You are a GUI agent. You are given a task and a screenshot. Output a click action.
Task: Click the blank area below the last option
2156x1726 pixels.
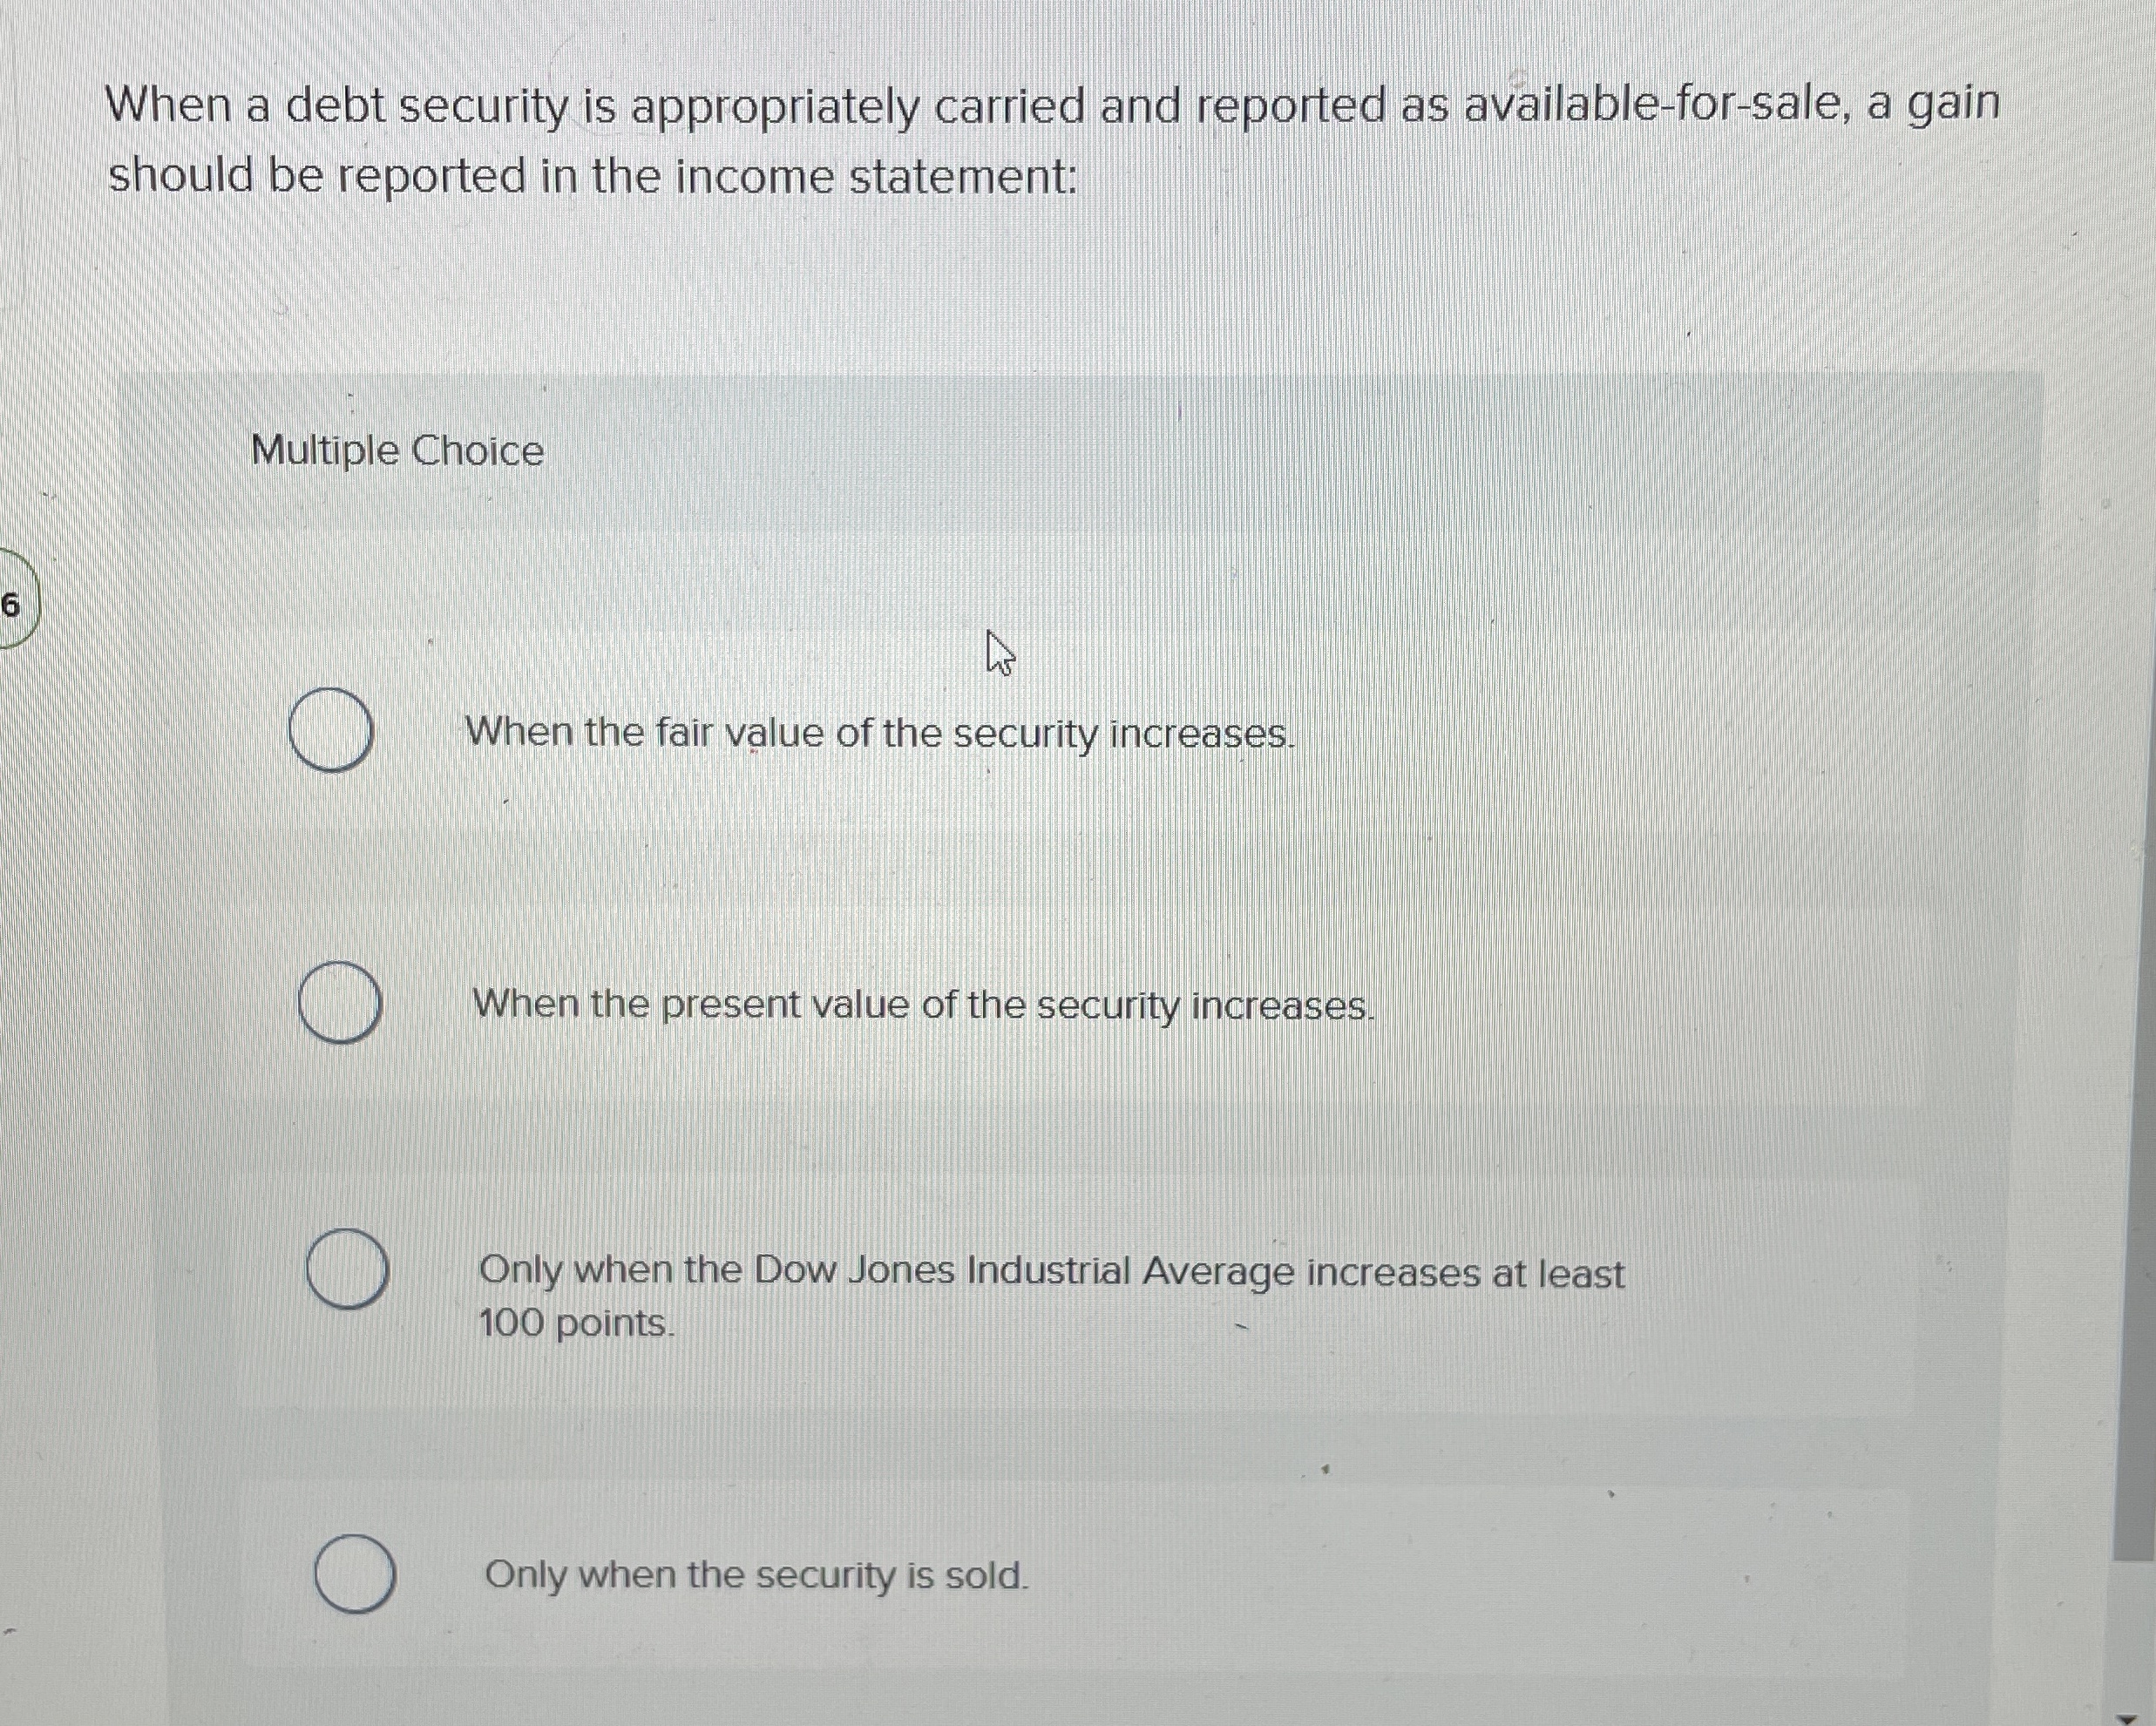coord(1000,1670)
